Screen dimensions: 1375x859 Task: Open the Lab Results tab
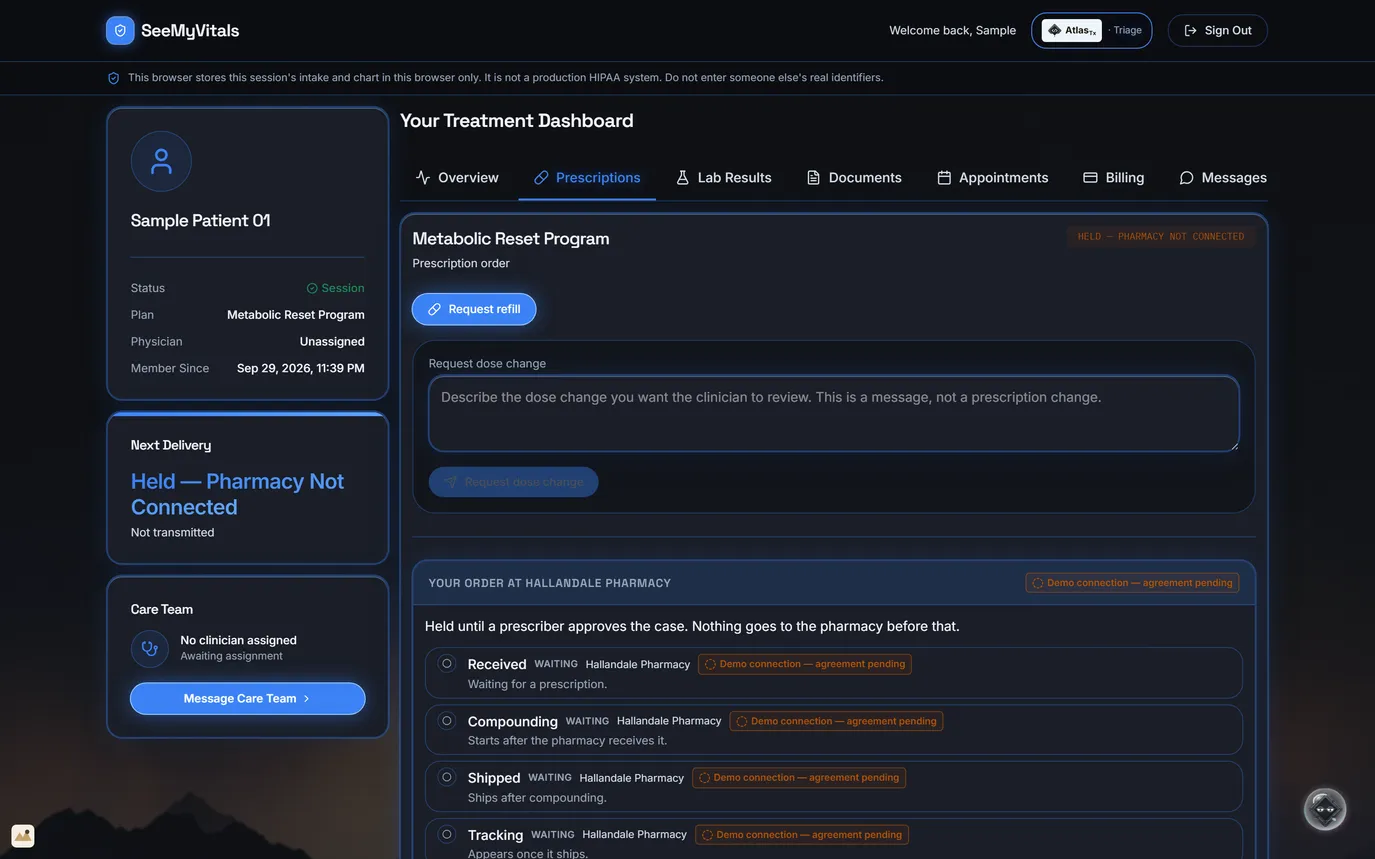tap(724, 177)
